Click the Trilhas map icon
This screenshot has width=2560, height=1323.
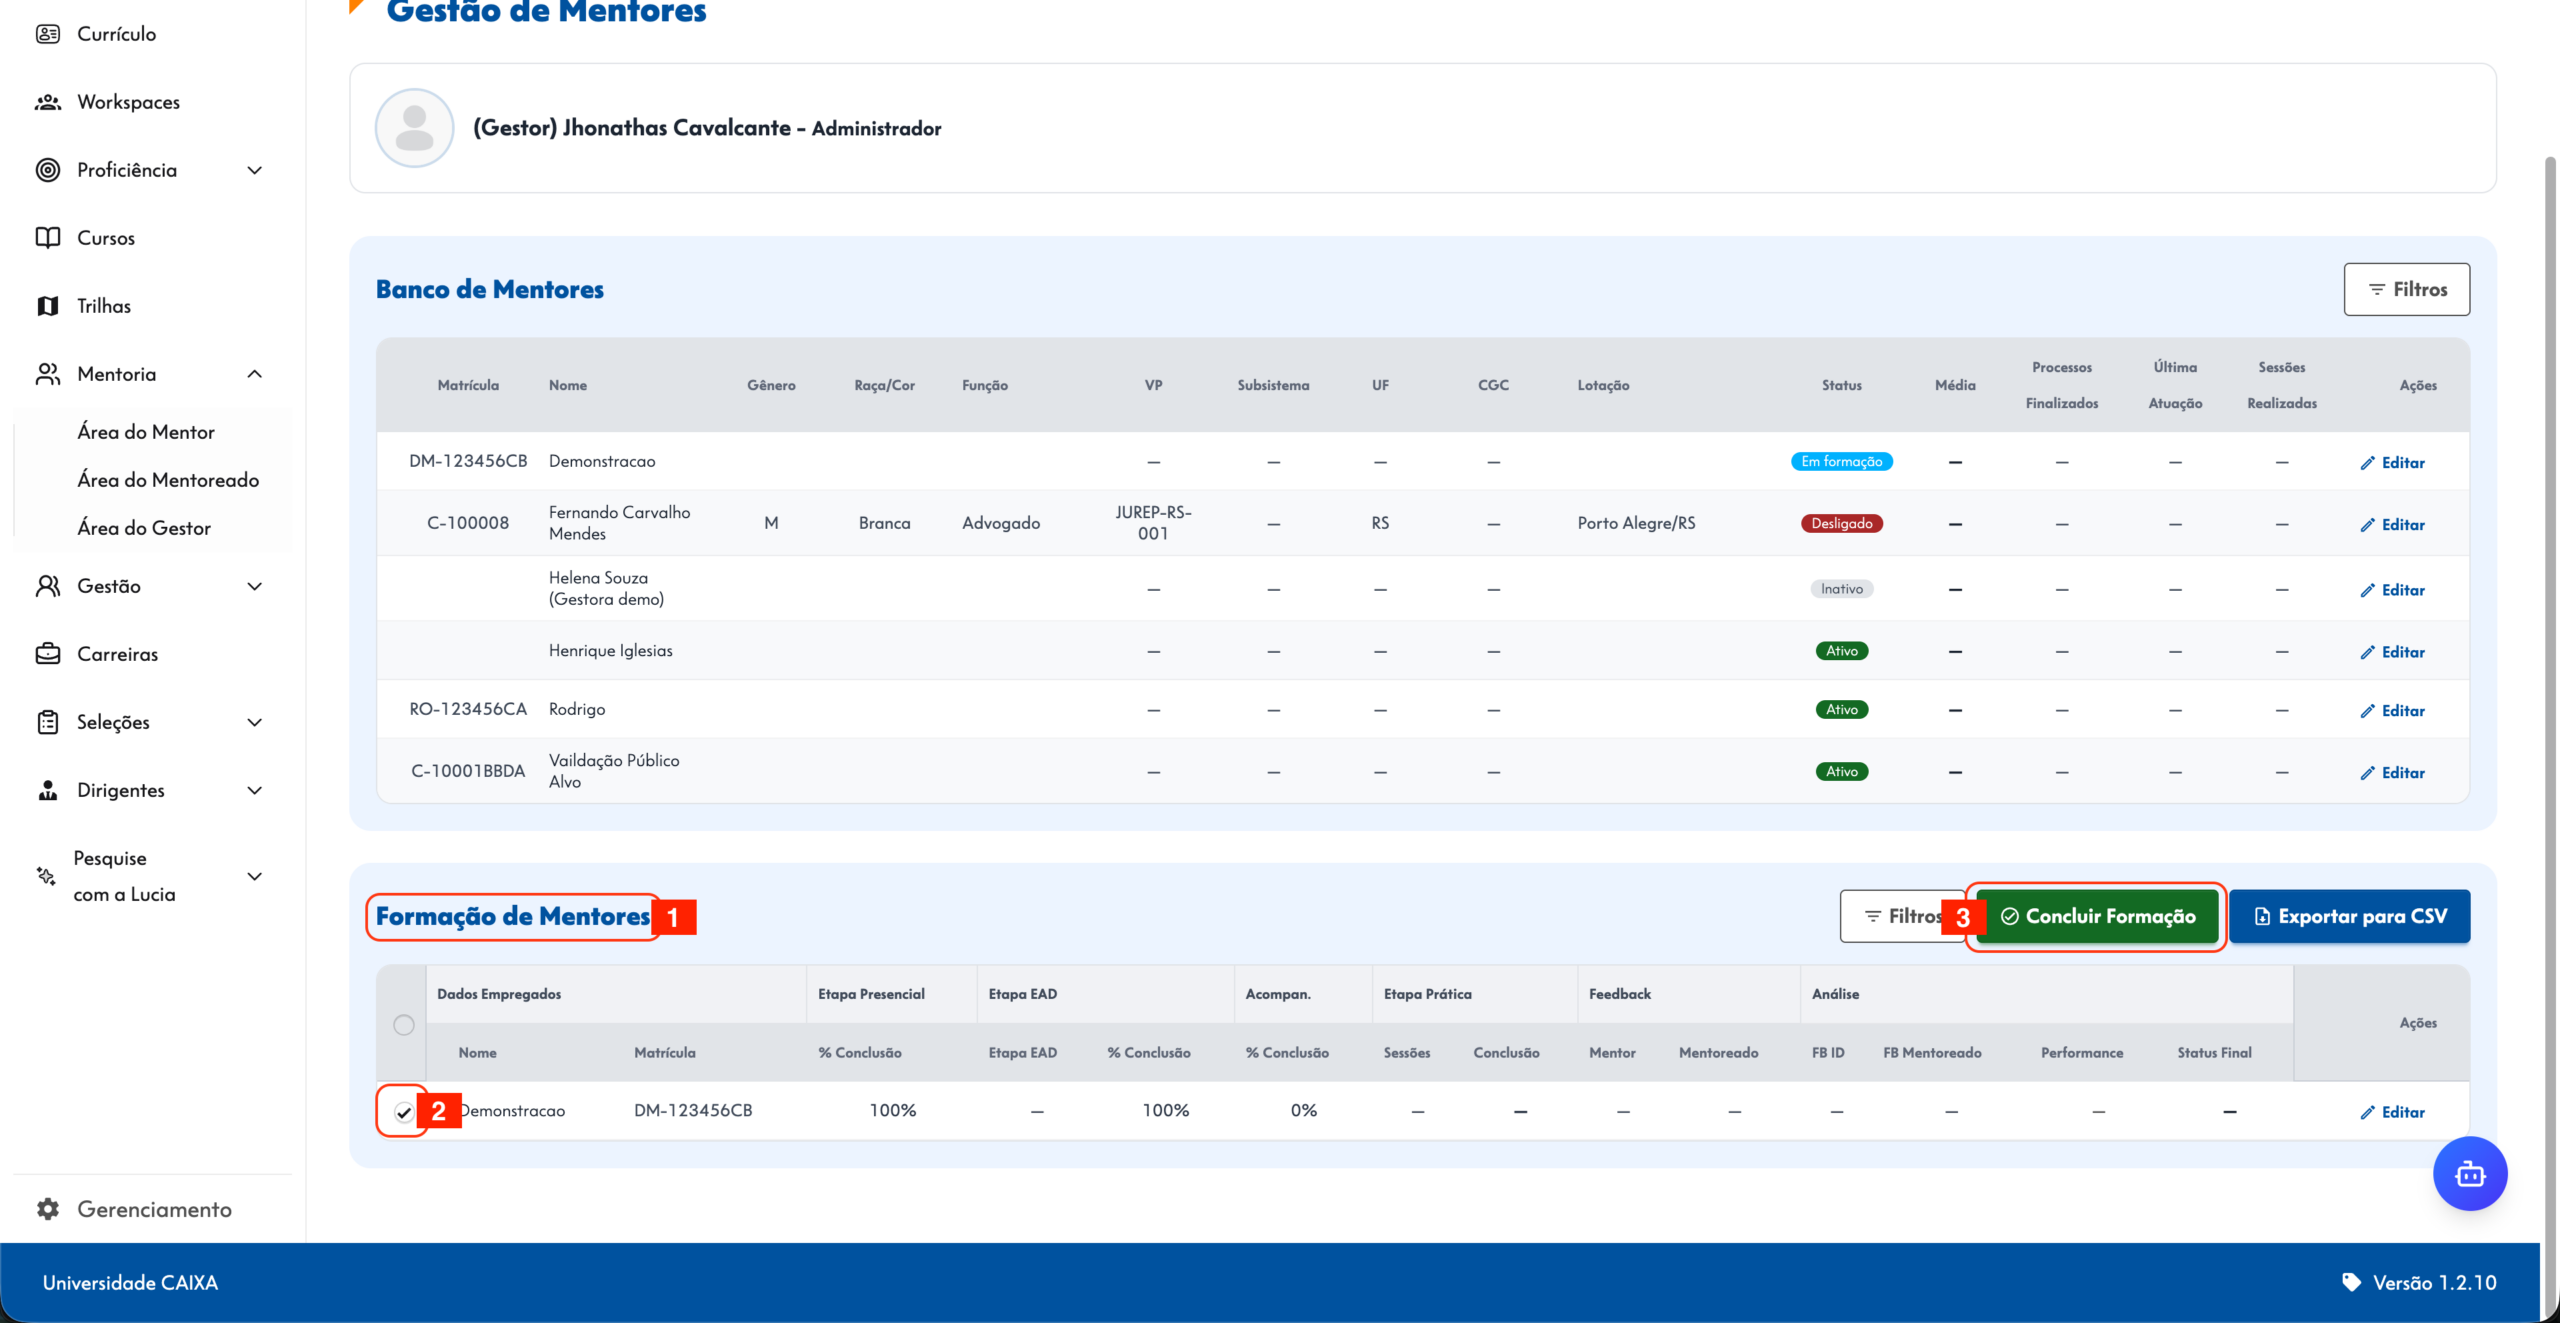tap(47, 306)
